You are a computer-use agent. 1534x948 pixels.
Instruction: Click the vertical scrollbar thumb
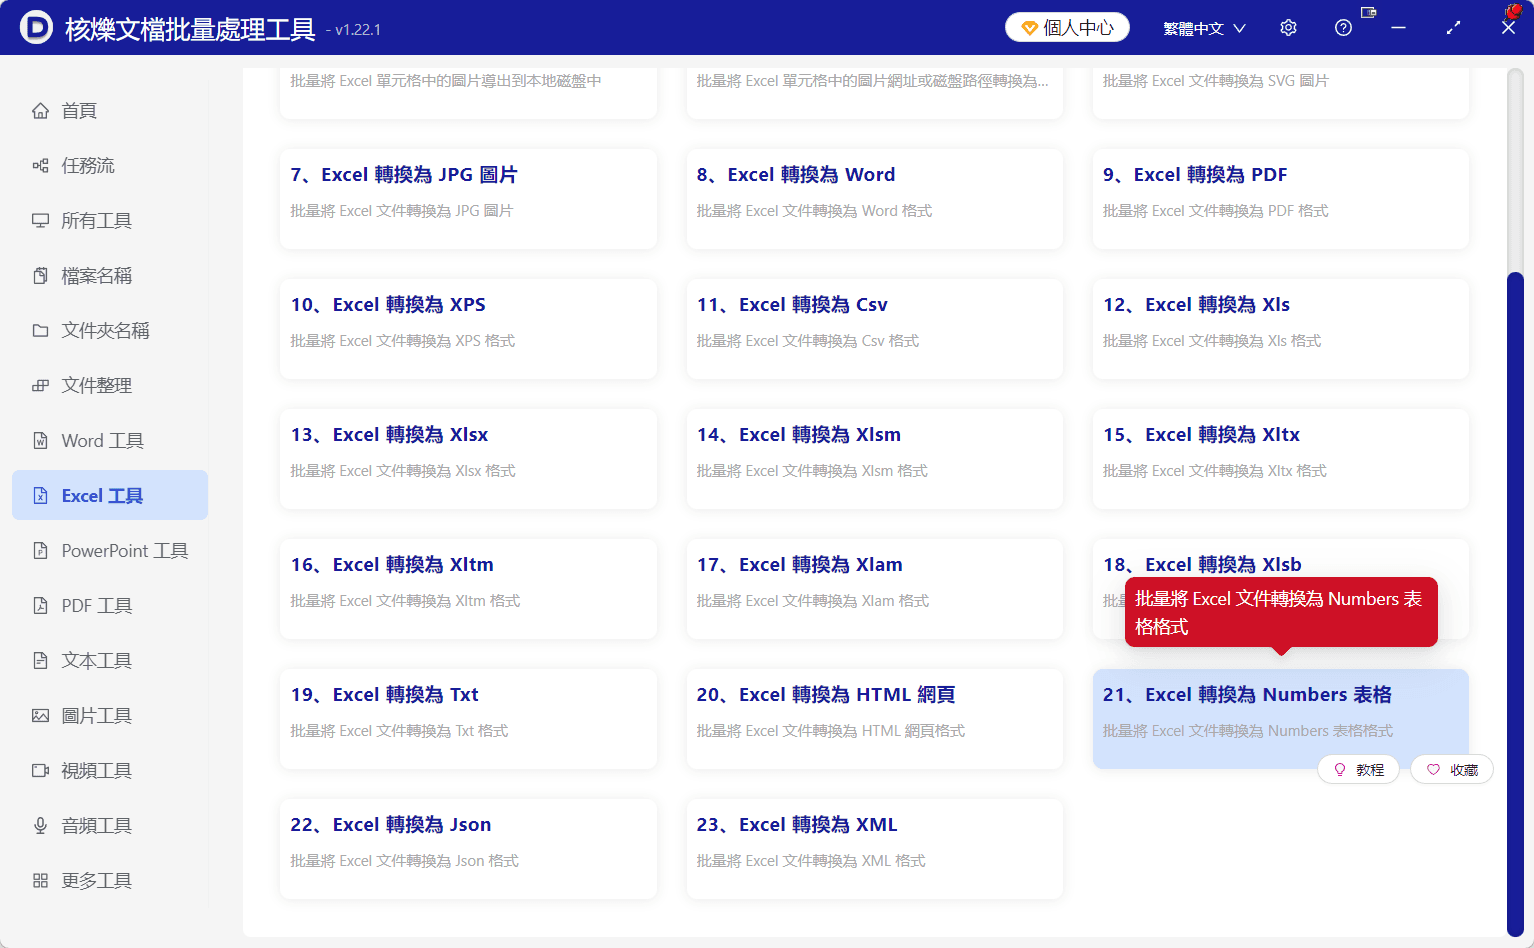pos(1515,604)
